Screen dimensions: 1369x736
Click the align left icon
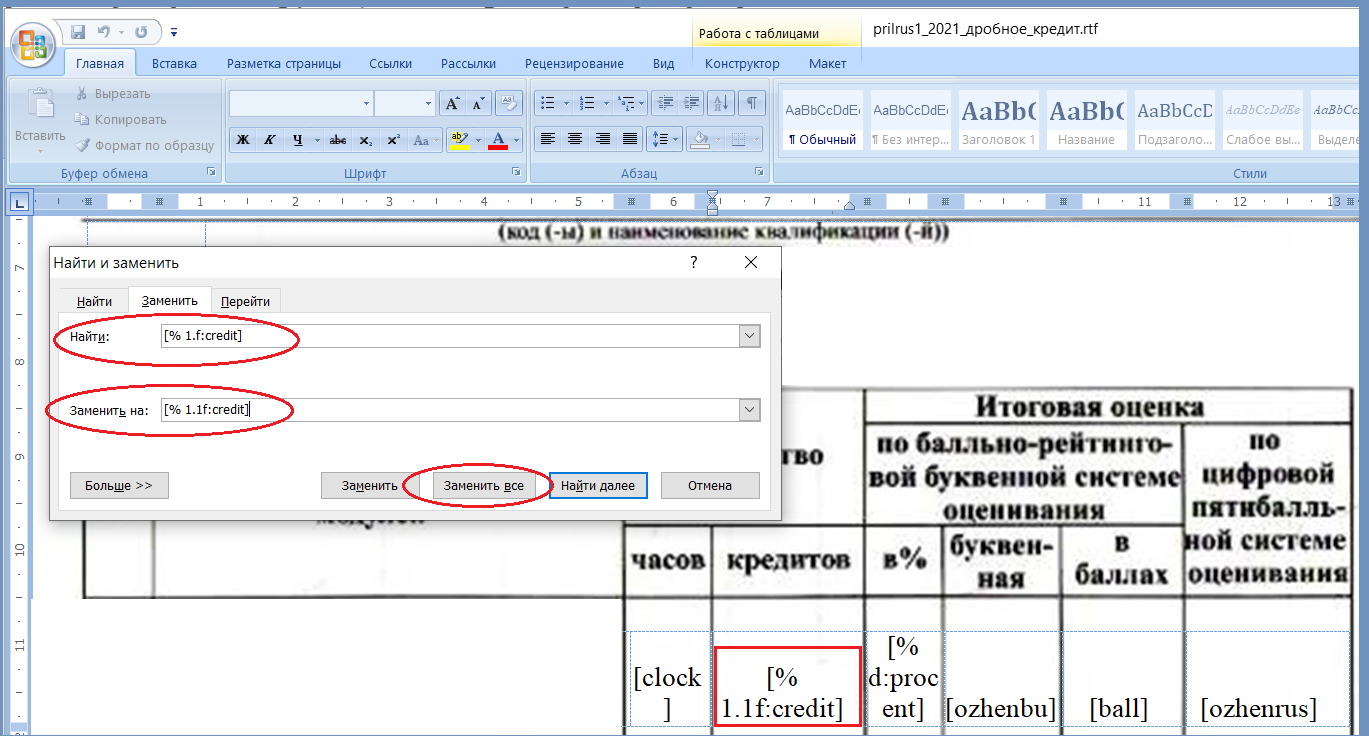click(x=548, y=139)
